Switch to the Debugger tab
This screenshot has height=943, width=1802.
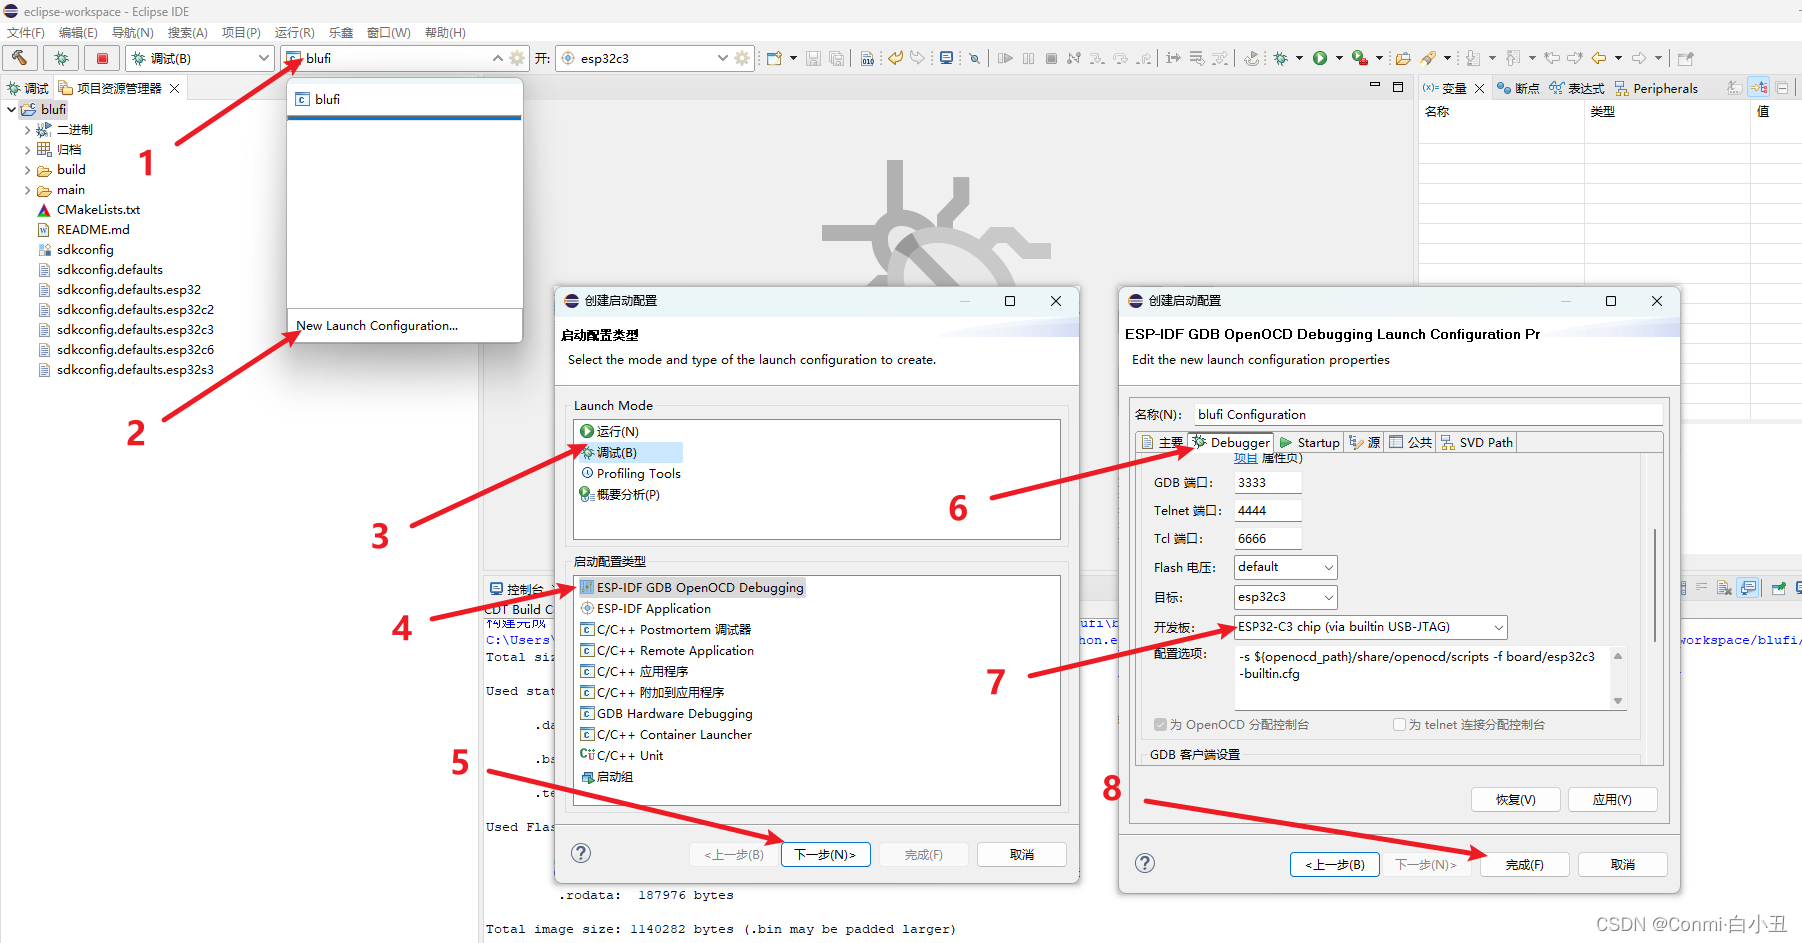(x=1231, y=443)
